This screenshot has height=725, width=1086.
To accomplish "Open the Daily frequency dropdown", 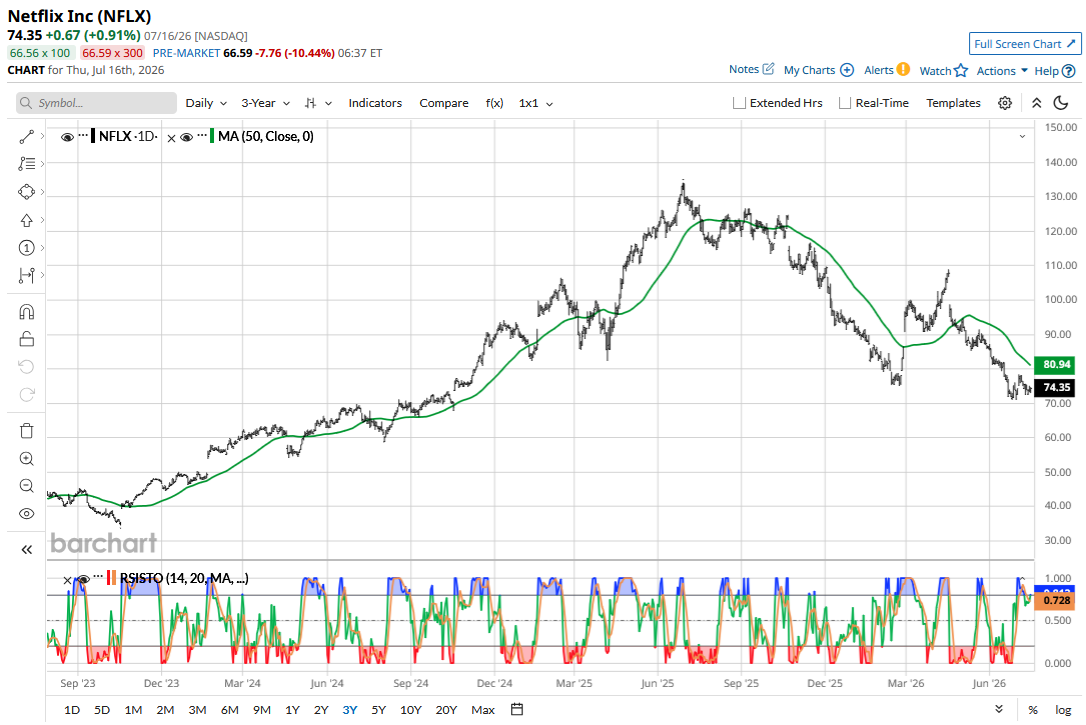I will [206, 103].
